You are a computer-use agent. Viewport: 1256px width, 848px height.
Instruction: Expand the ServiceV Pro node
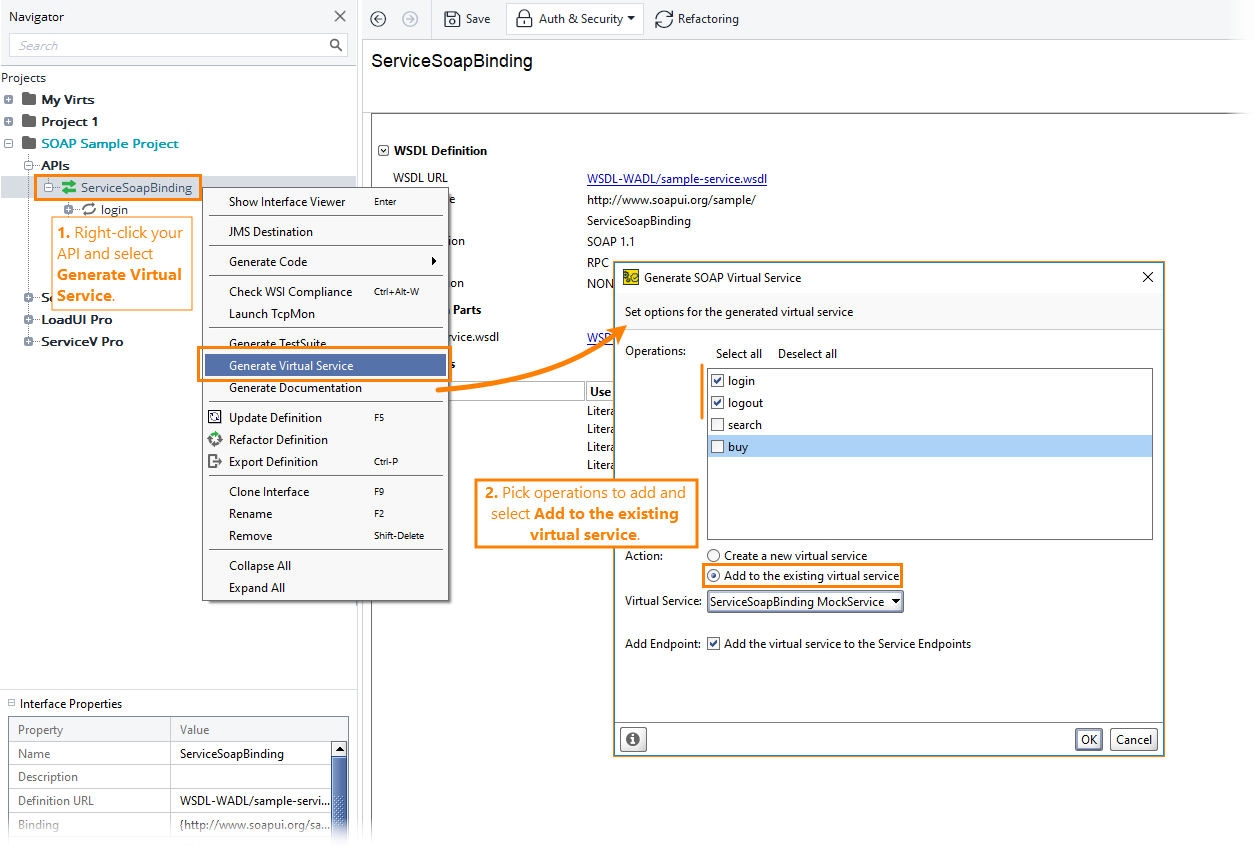click(30, 341)
